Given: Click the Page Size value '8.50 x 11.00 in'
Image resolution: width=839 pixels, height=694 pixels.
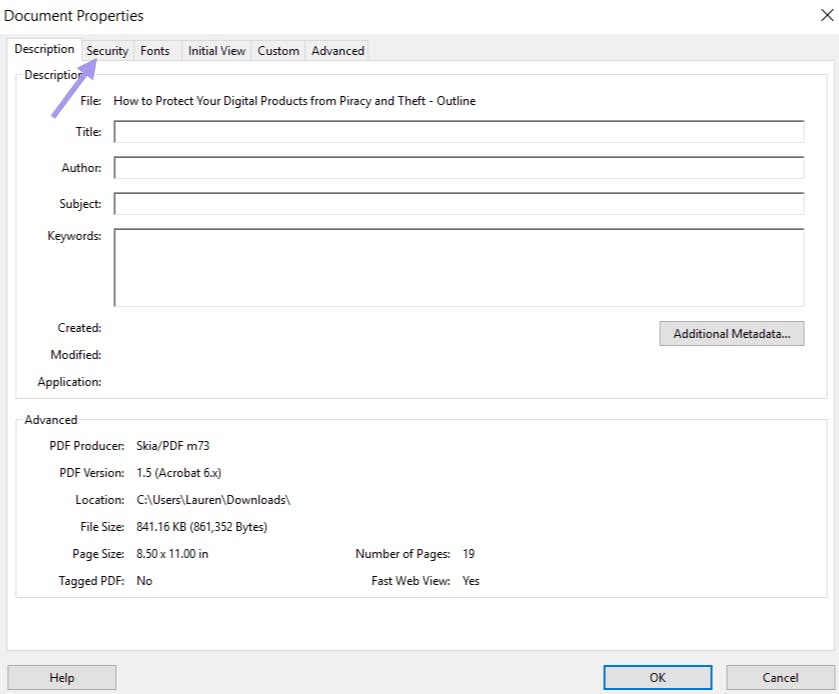Looking at the screenshot, I should tap(172, 553).
